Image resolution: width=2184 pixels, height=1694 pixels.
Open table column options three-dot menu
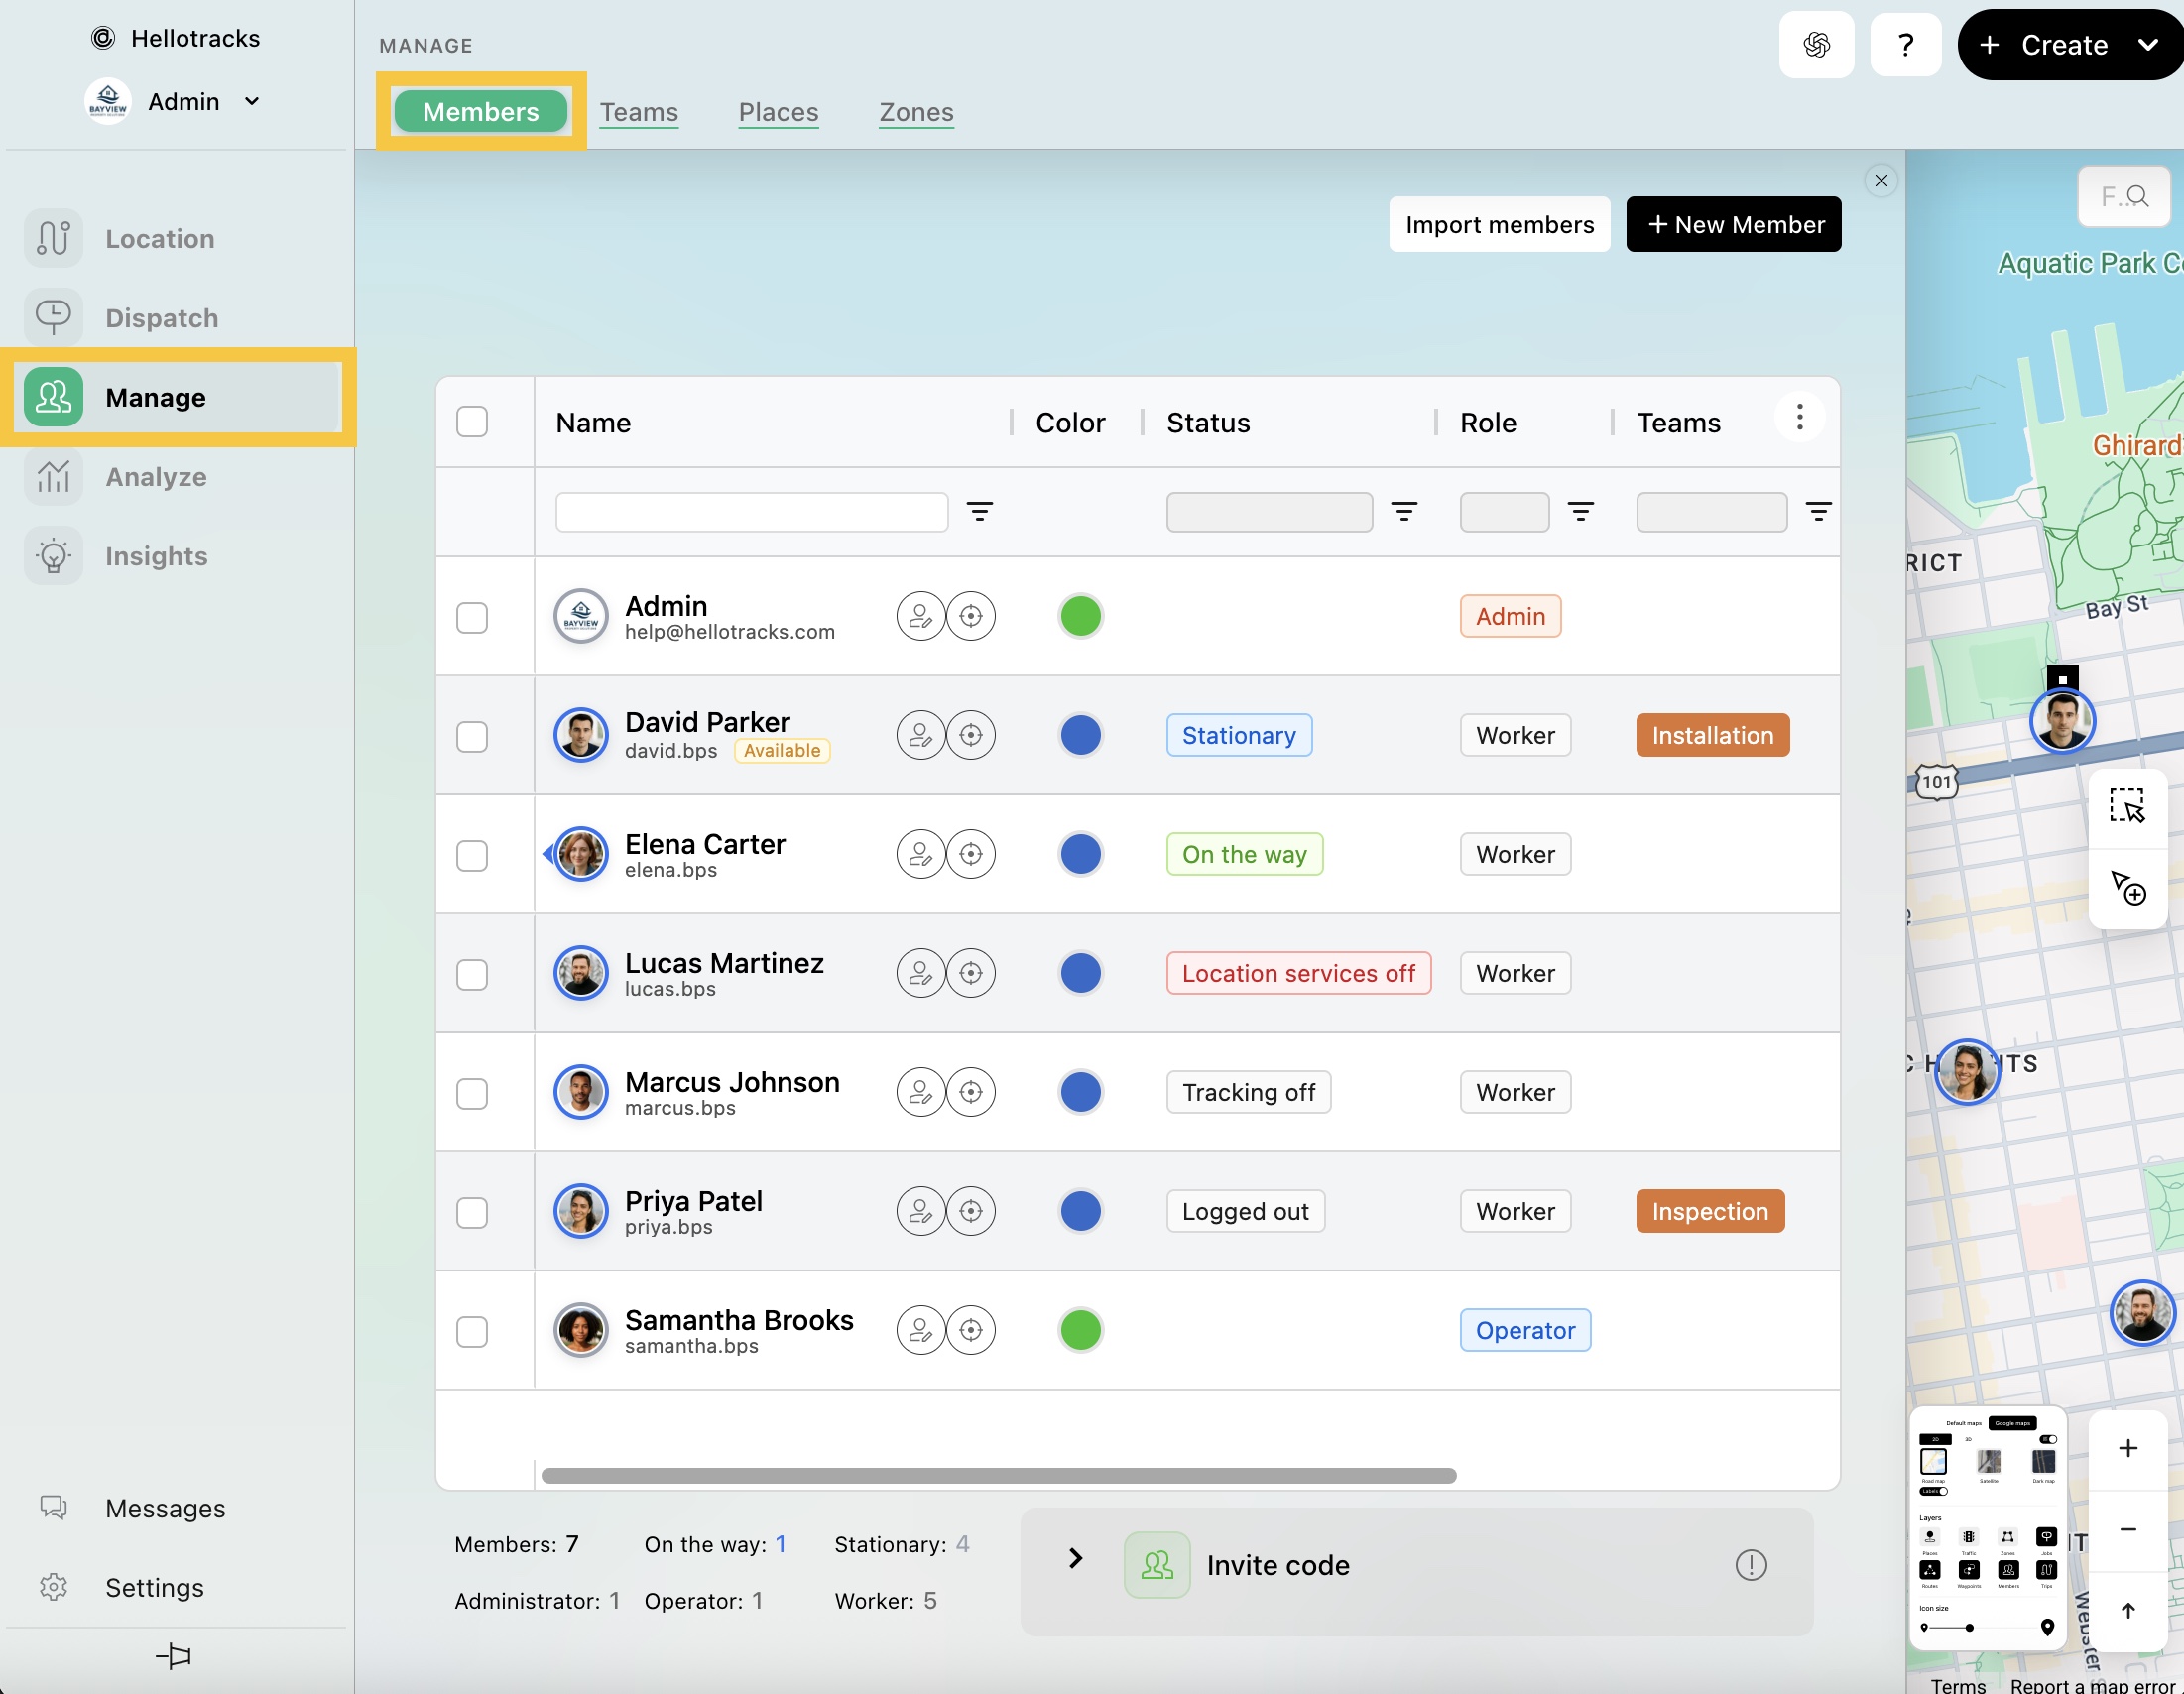coord(1799,418)
